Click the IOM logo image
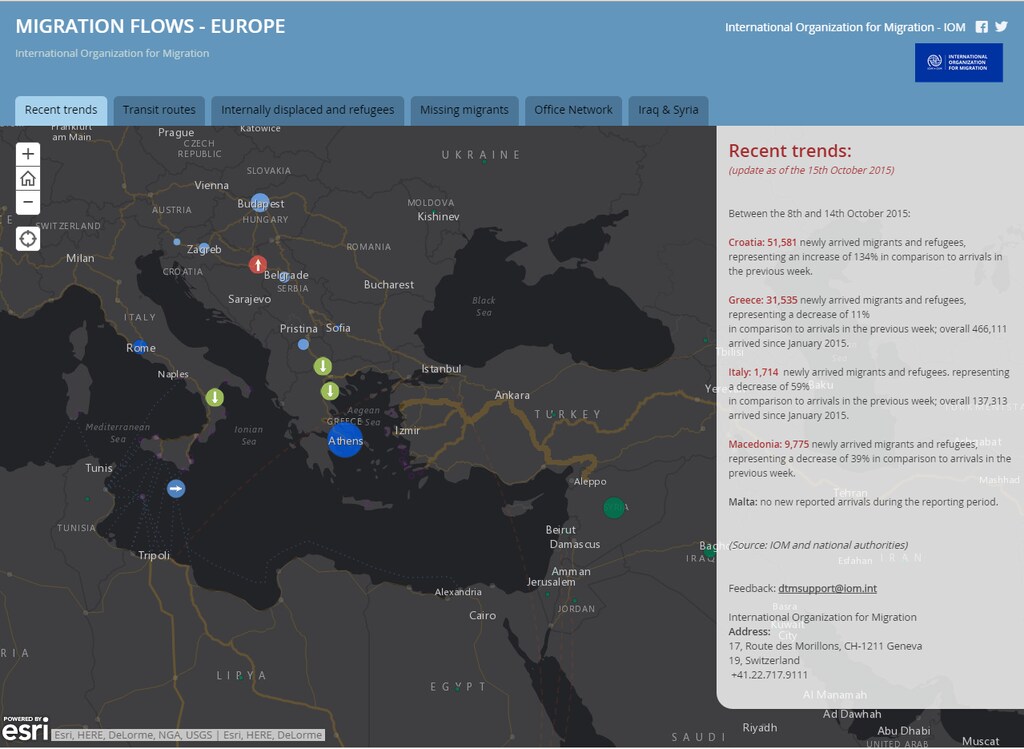Image resolution: width=1024 pixels, height=749 pixels. (959, 63)
